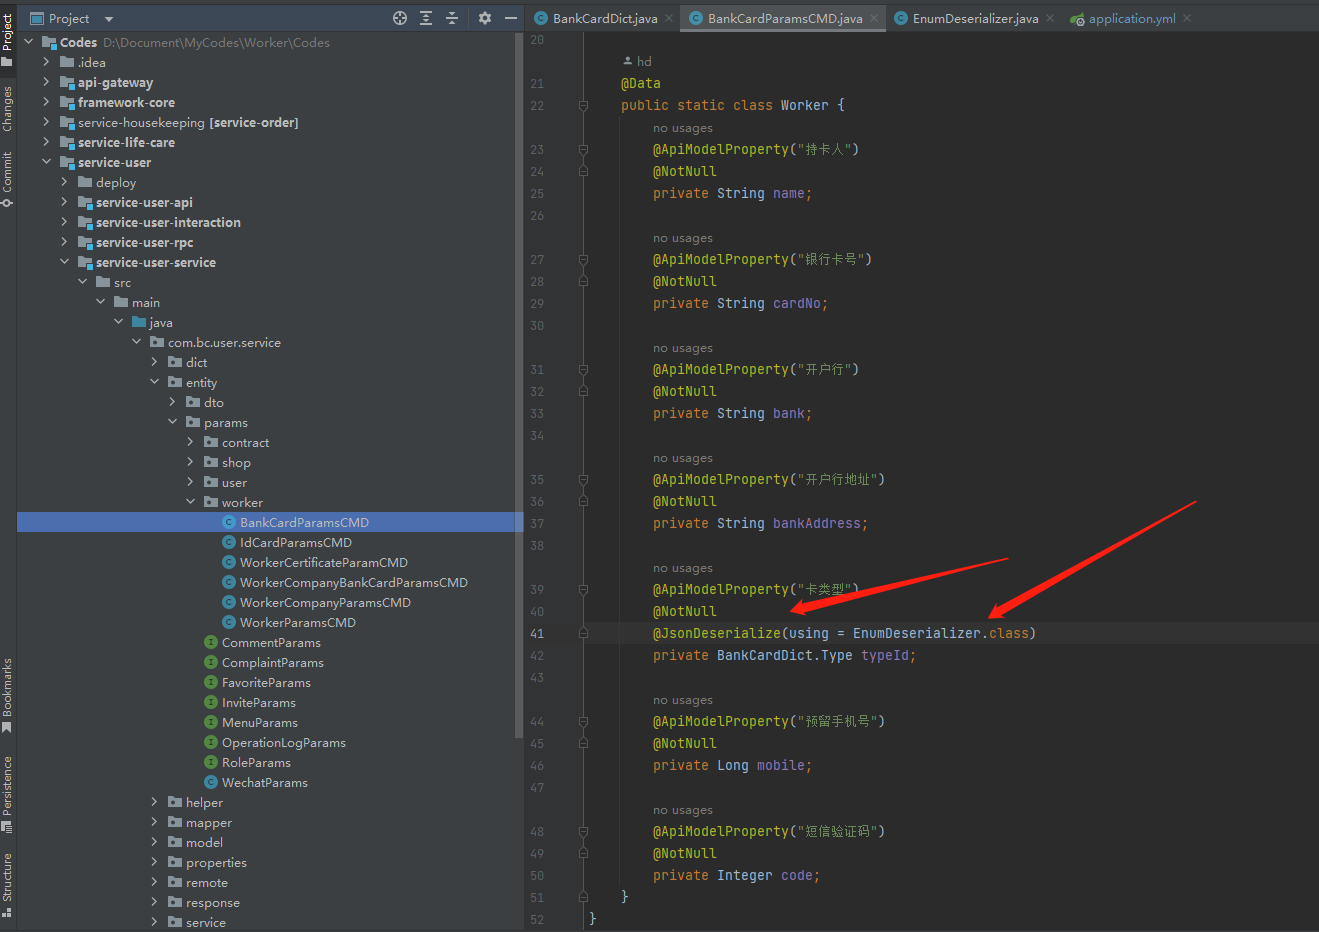Select CommentParams interface file
This screenshot has height=932, width=1319.
tap(271, 642)
